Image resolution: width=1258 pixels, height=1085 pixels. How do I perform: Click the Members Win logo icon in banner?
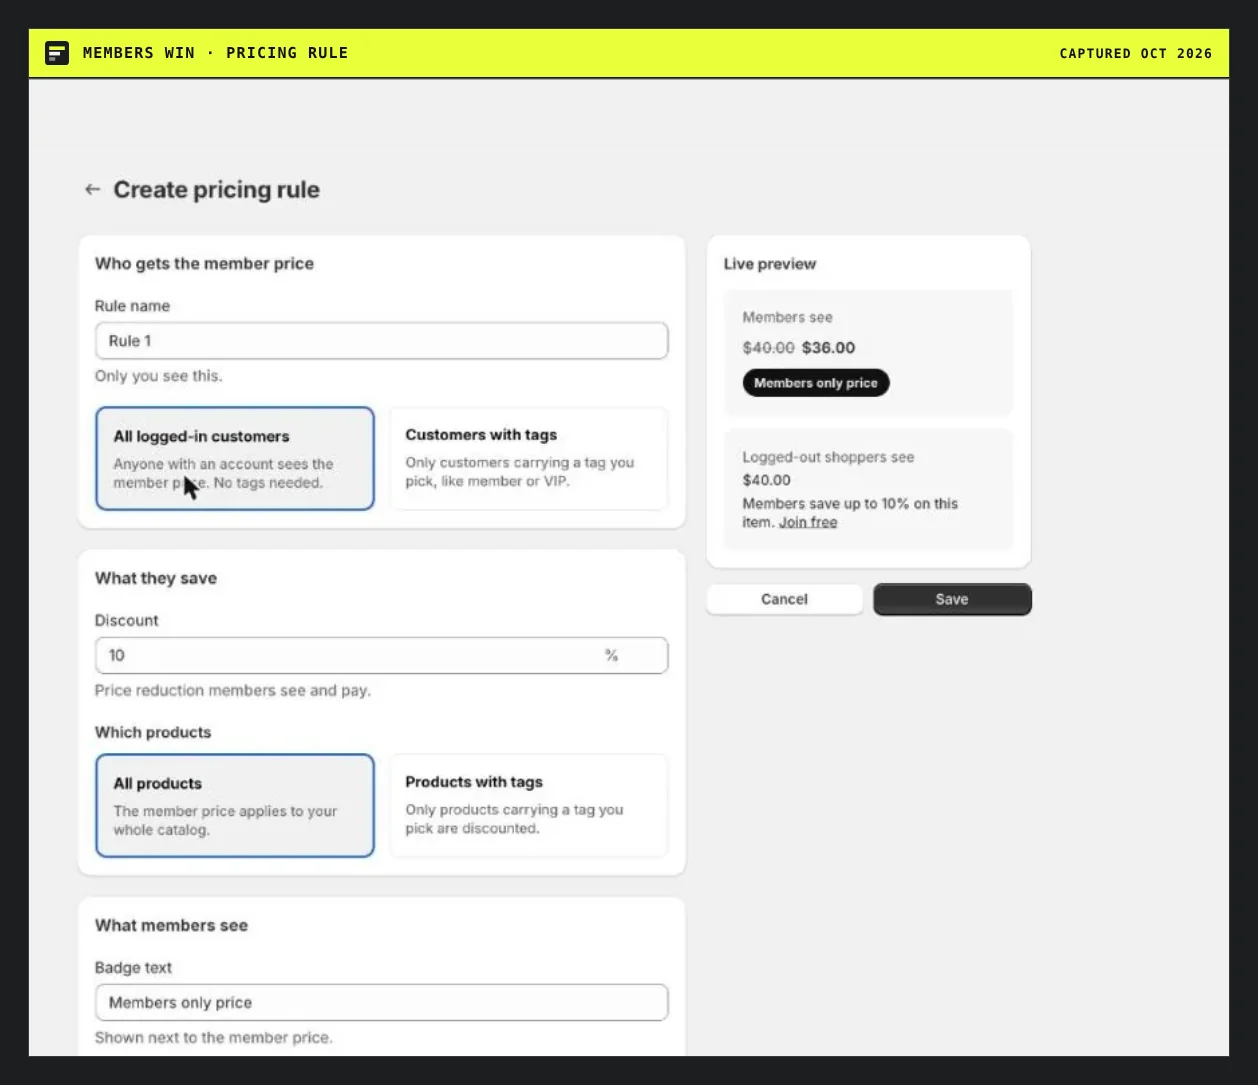pyautogui.click(x=57, y=53)
